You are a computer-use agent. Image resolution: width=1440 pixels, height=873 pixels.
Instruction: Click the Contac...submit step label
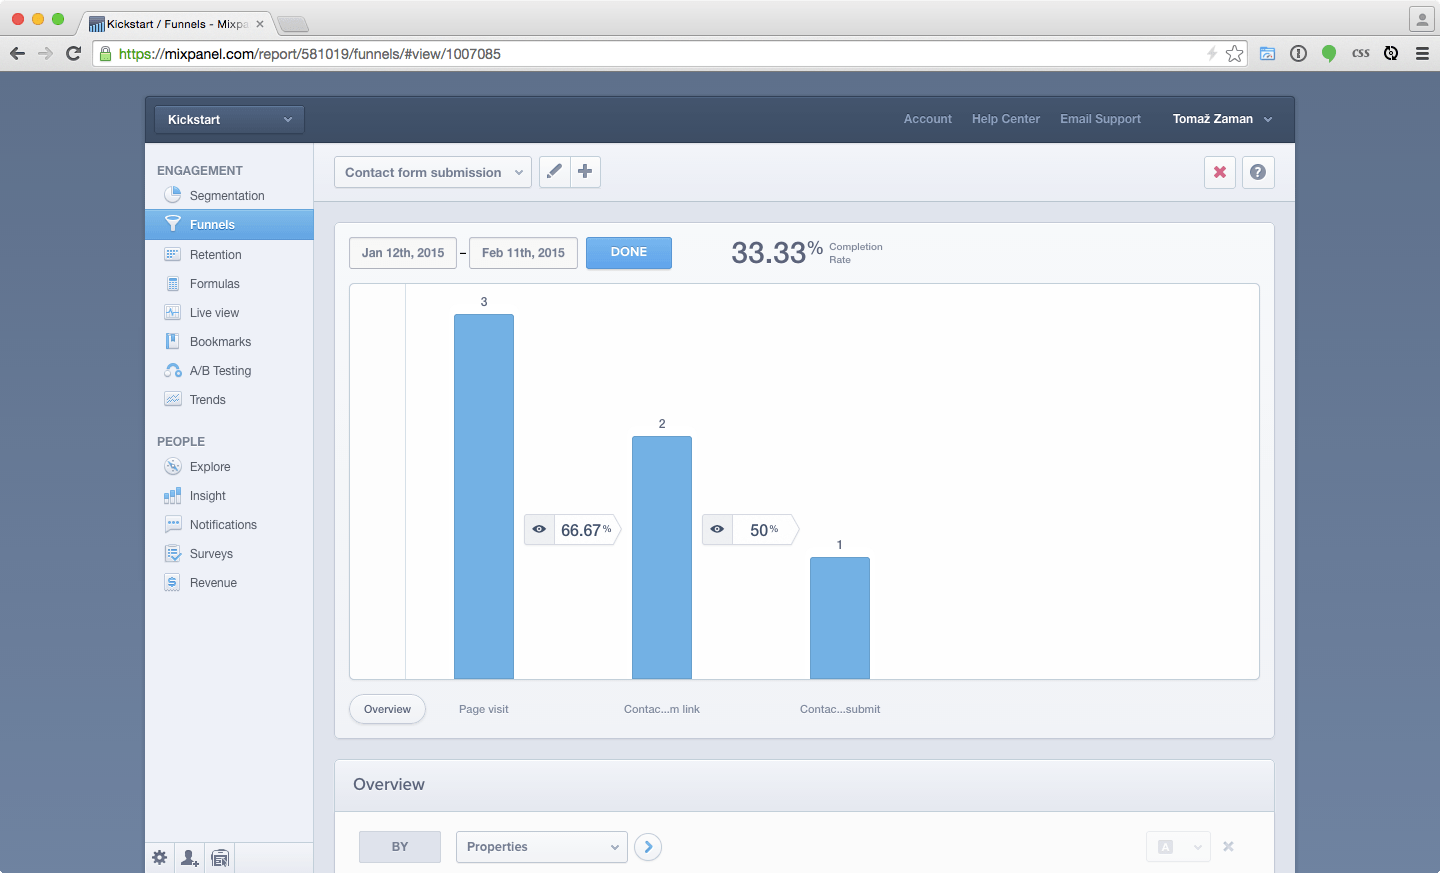(840, 709)
